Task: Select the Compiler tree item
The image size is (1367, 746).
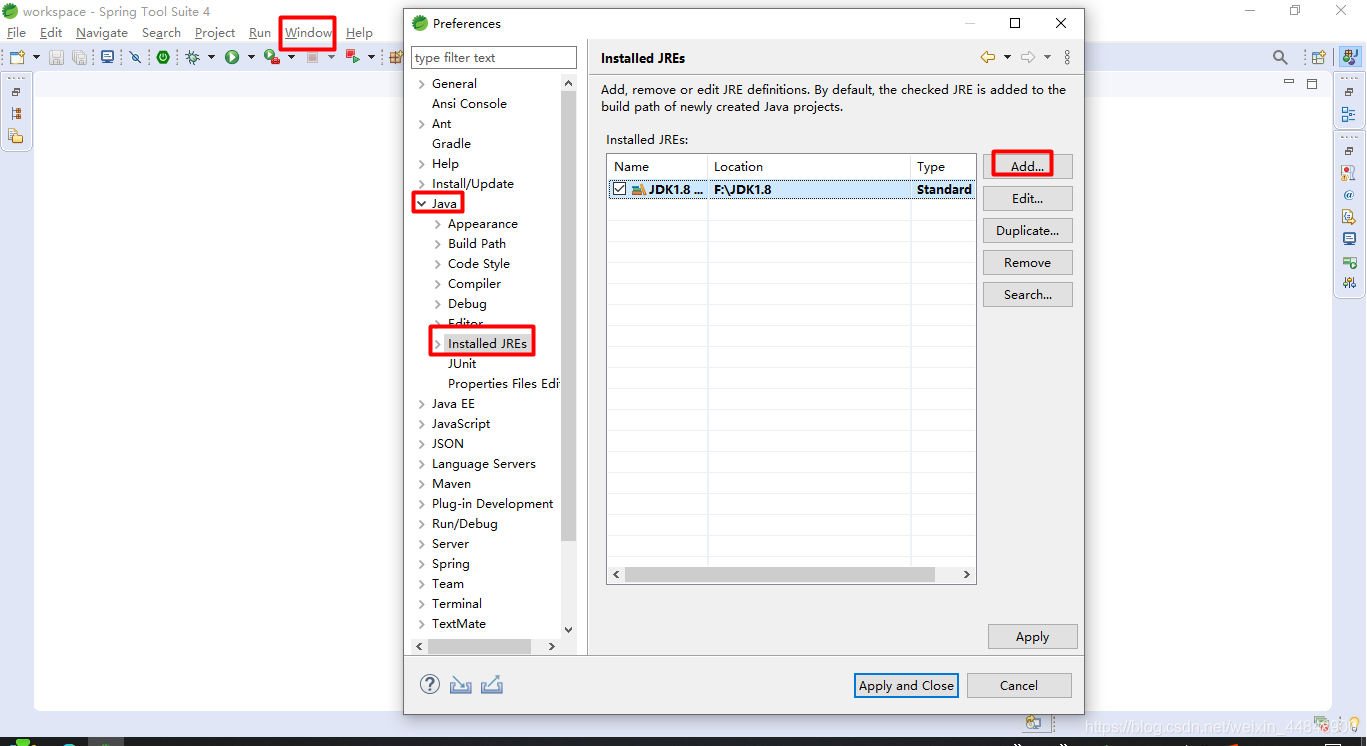Action: 474,284
